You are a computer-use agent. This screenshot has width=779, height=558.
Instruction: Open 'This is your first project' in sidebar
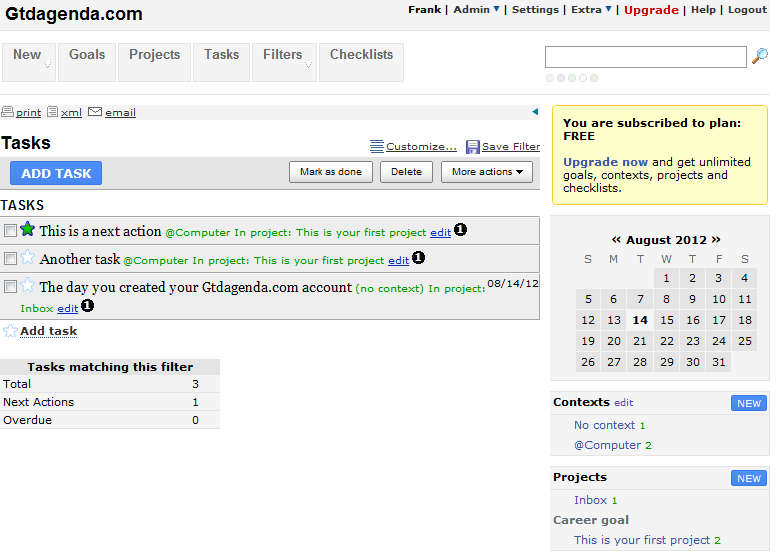click(x=642, y=540)
